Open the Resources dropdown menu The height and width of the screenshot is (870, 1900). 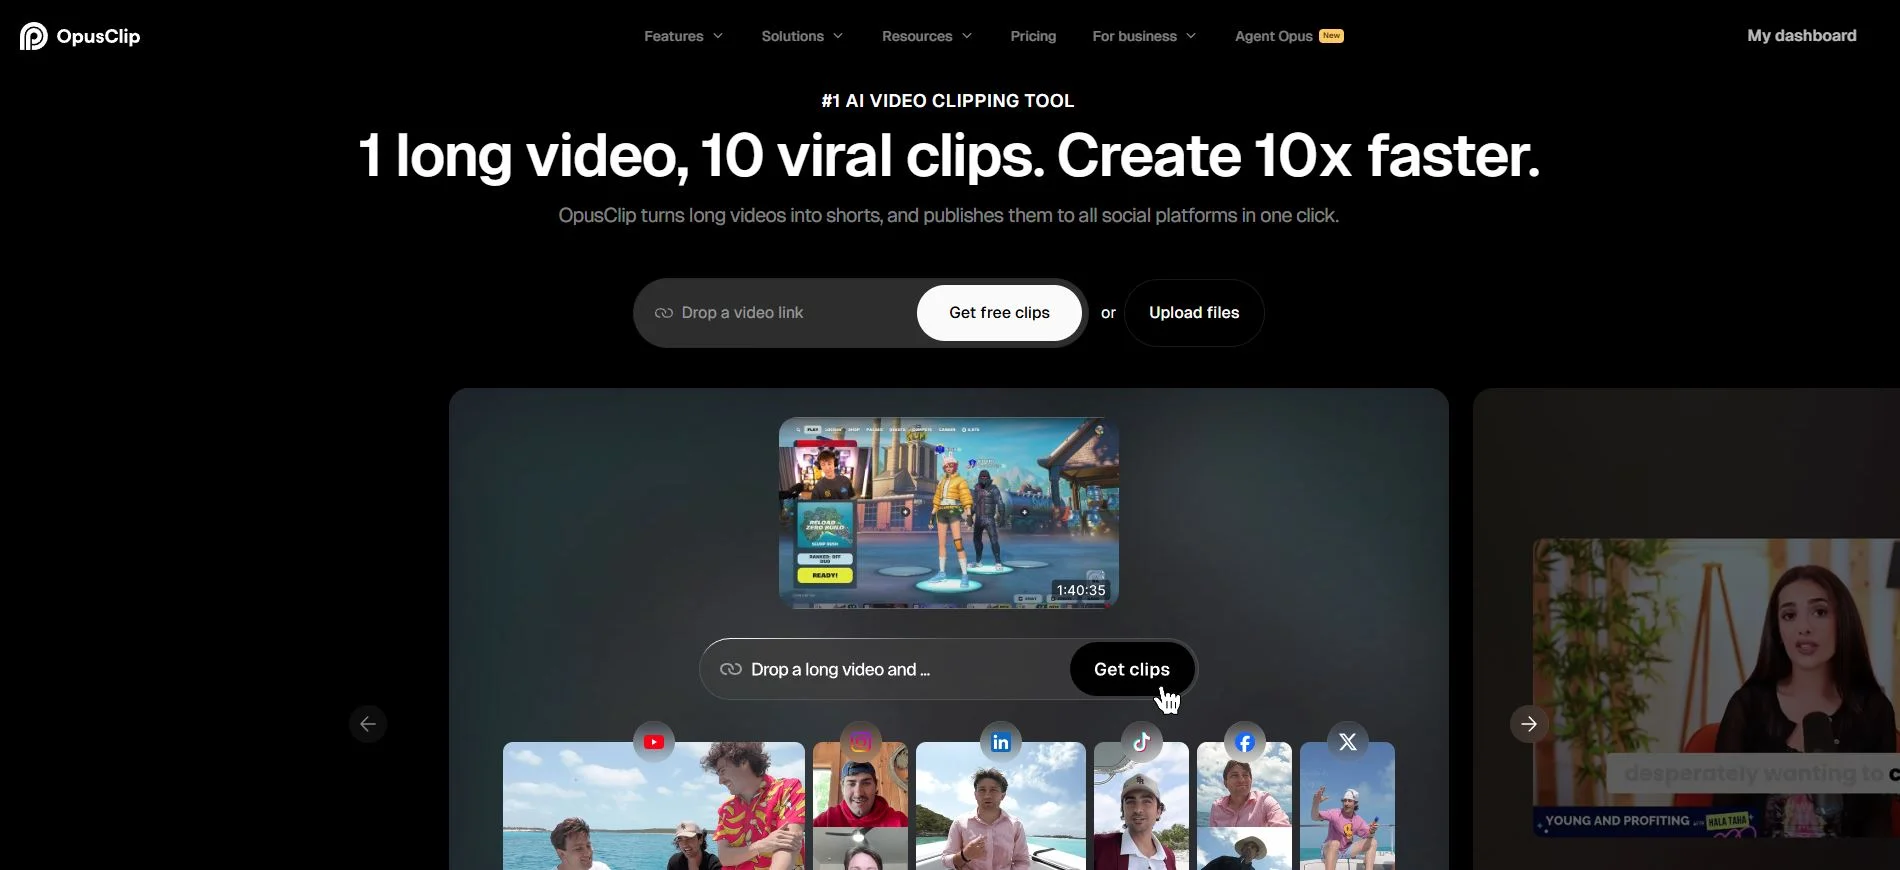pos(926,36)
